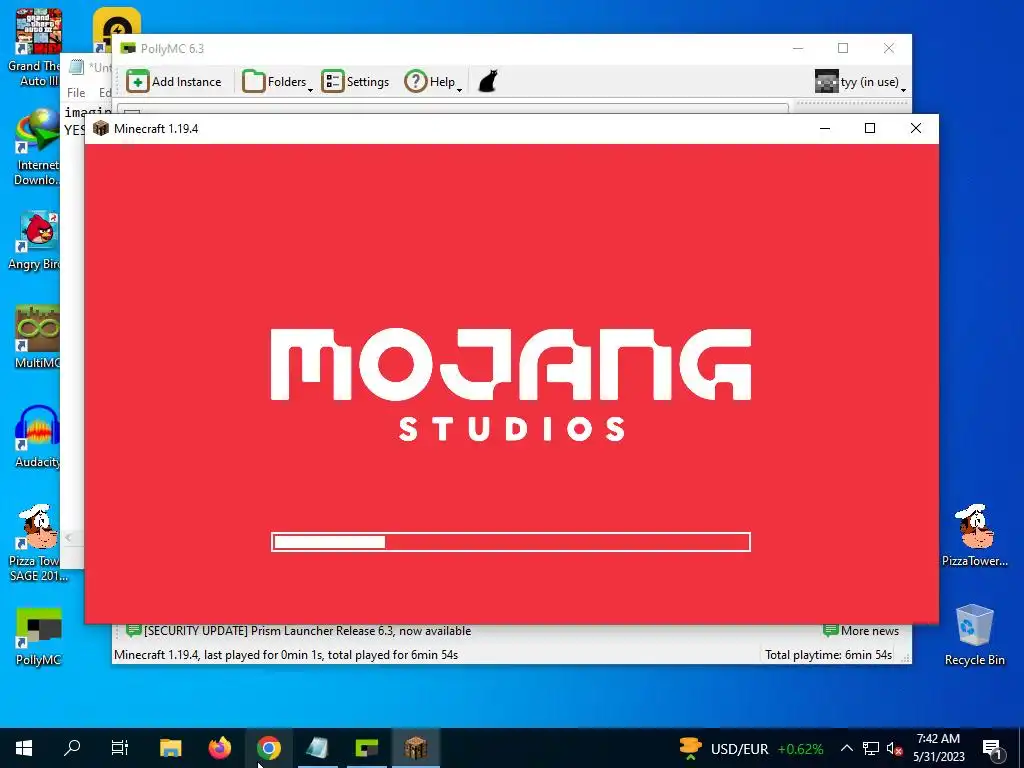
Task: Show hidden system tray icons
Action: point(846,748)
